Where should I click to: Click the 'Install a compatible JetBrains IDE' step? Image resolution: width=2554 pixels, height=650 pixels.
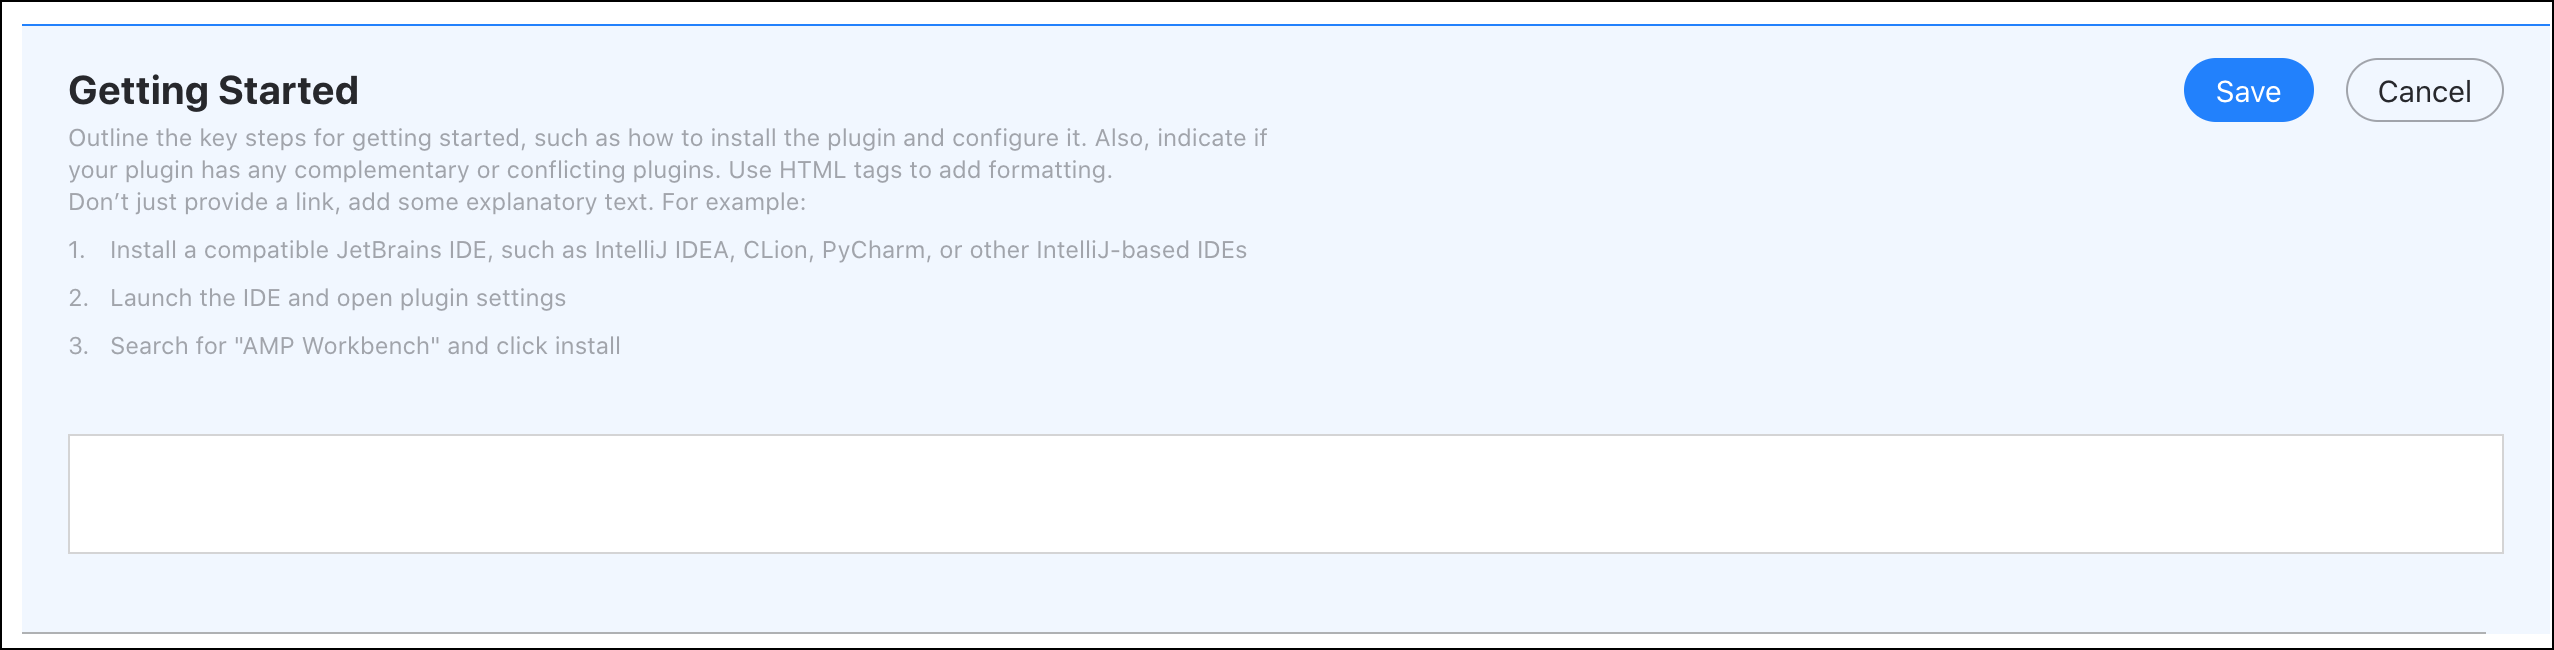point(678,250)
